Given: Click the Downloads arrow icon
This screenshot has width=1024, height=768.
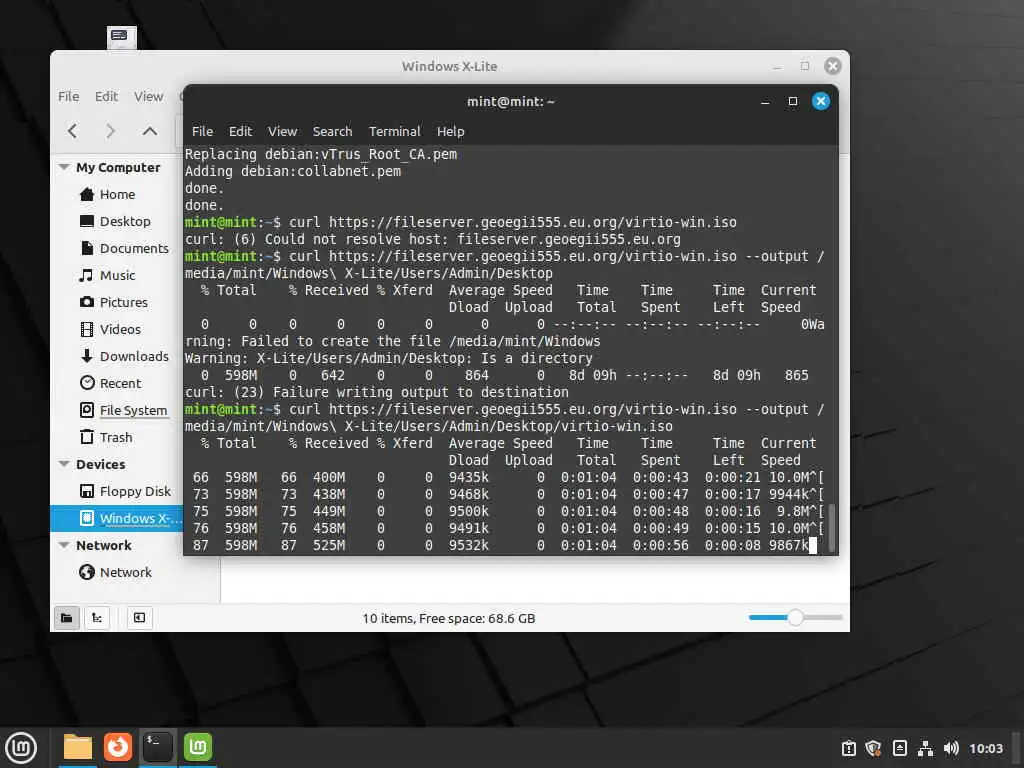Looking at the screenshot, I should coord(87,356).
